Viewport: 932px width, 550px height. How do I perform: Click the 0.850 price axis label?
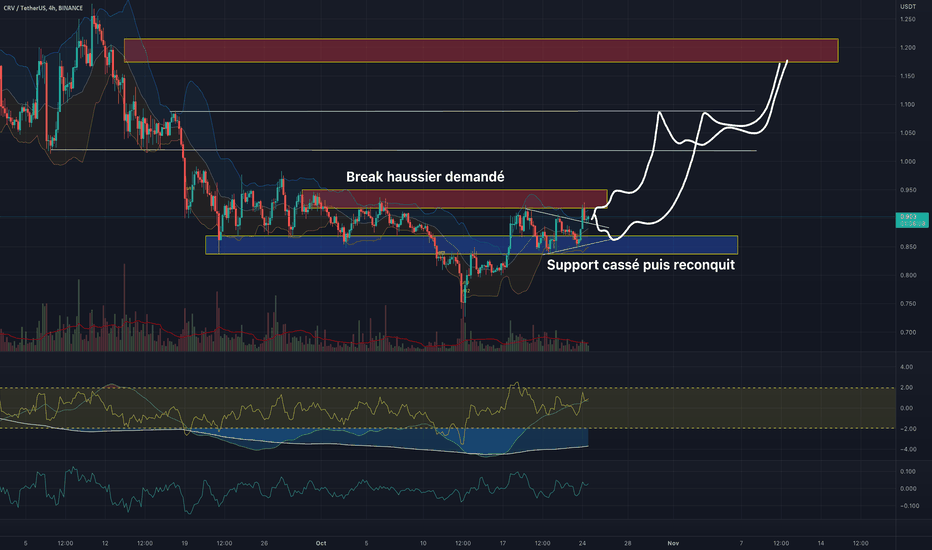pyautogui.click(x=908, y=247)
